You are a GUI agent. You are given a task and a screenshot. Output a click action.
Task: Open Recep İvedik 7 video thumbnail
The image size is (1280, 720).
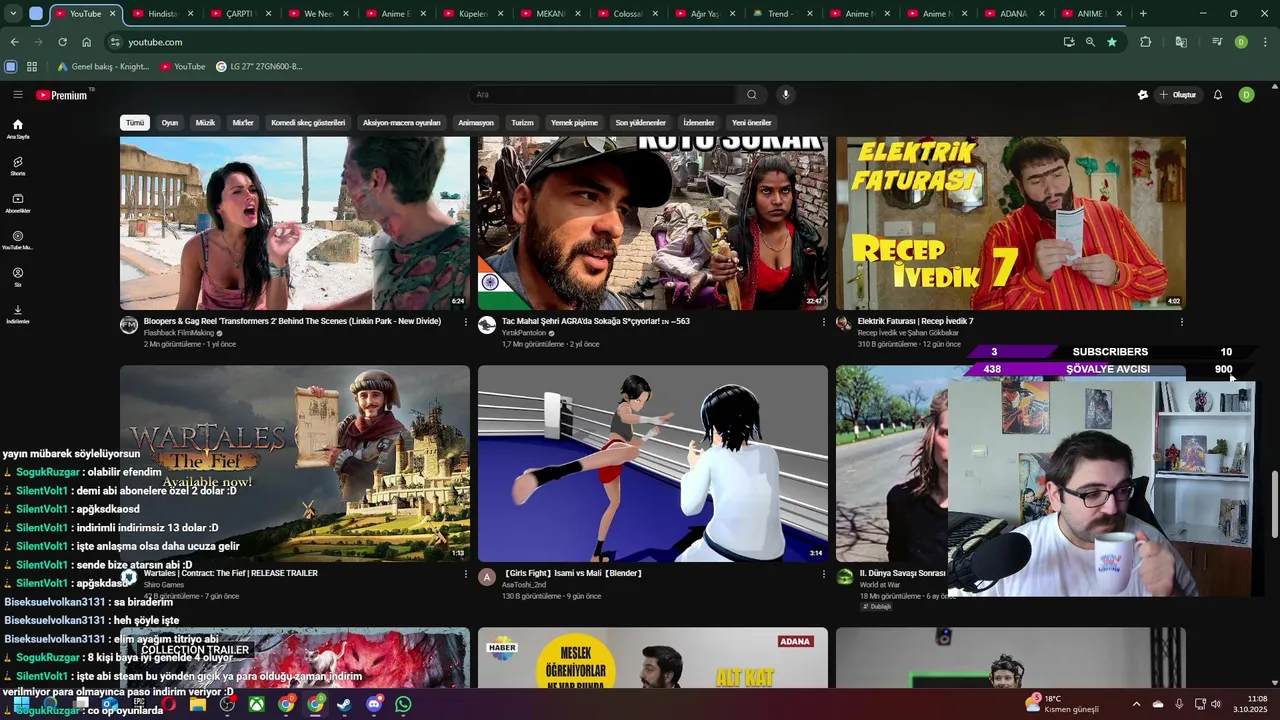coord(1011,223)
